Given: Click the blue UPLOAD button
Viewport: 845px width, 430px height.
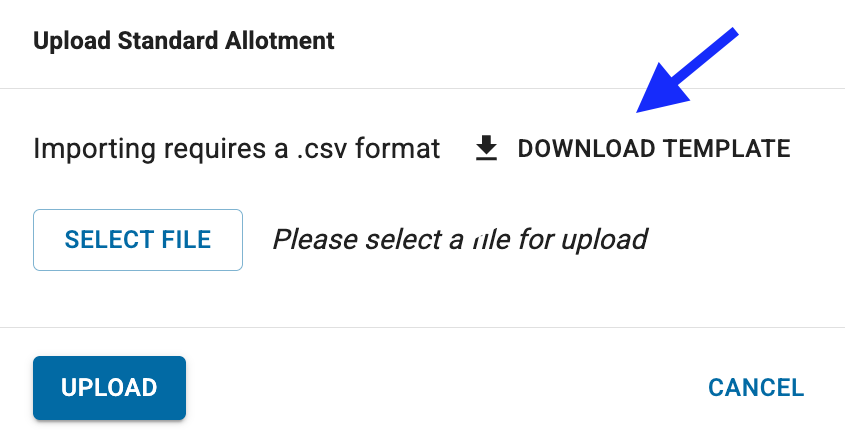Looking at the screenshot, I should [x=109, y=388].
